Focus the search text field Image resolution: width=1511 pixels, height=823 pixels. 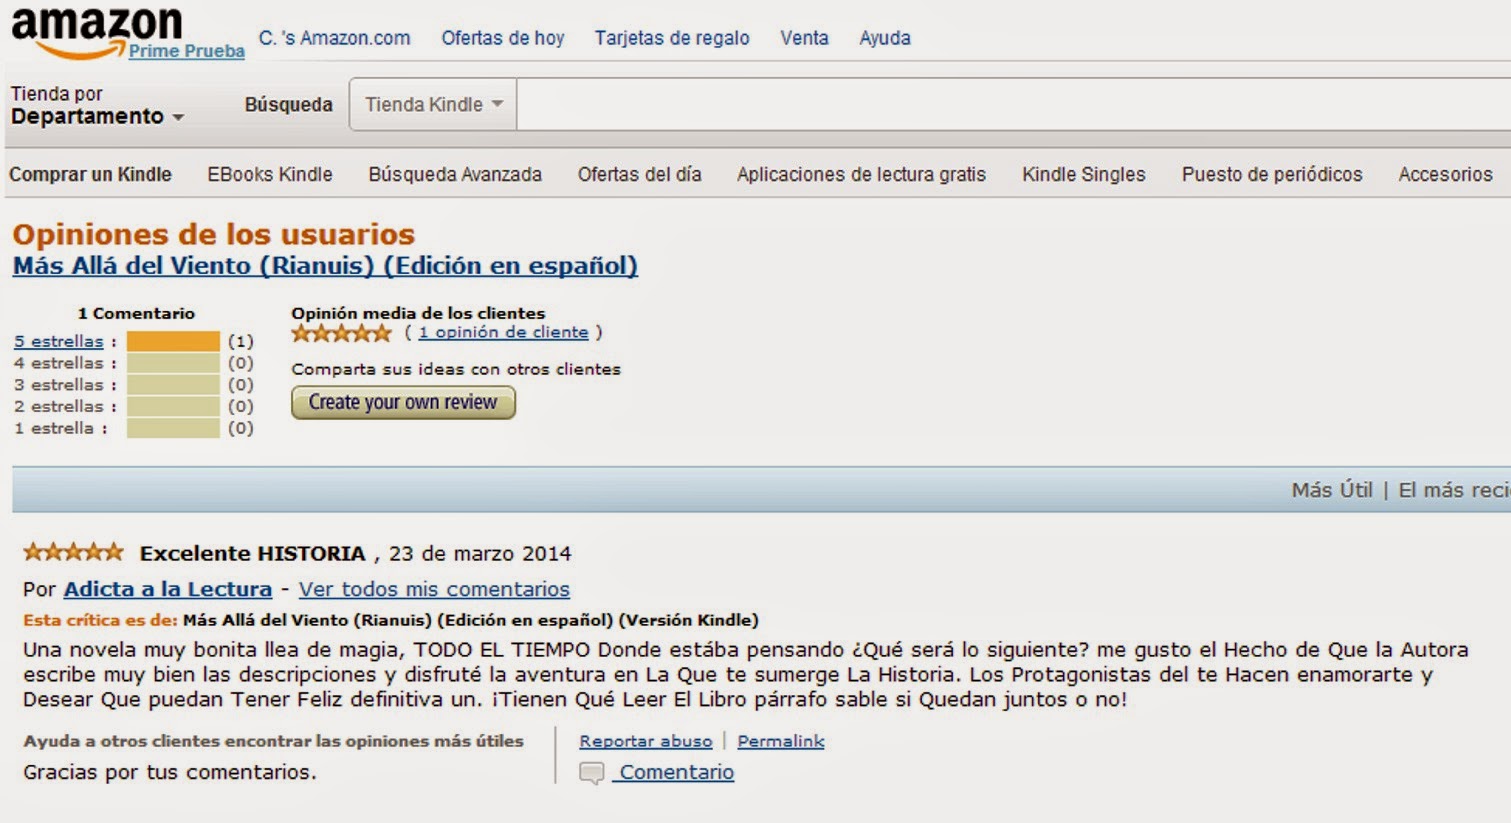click(x=1013, y=104)
